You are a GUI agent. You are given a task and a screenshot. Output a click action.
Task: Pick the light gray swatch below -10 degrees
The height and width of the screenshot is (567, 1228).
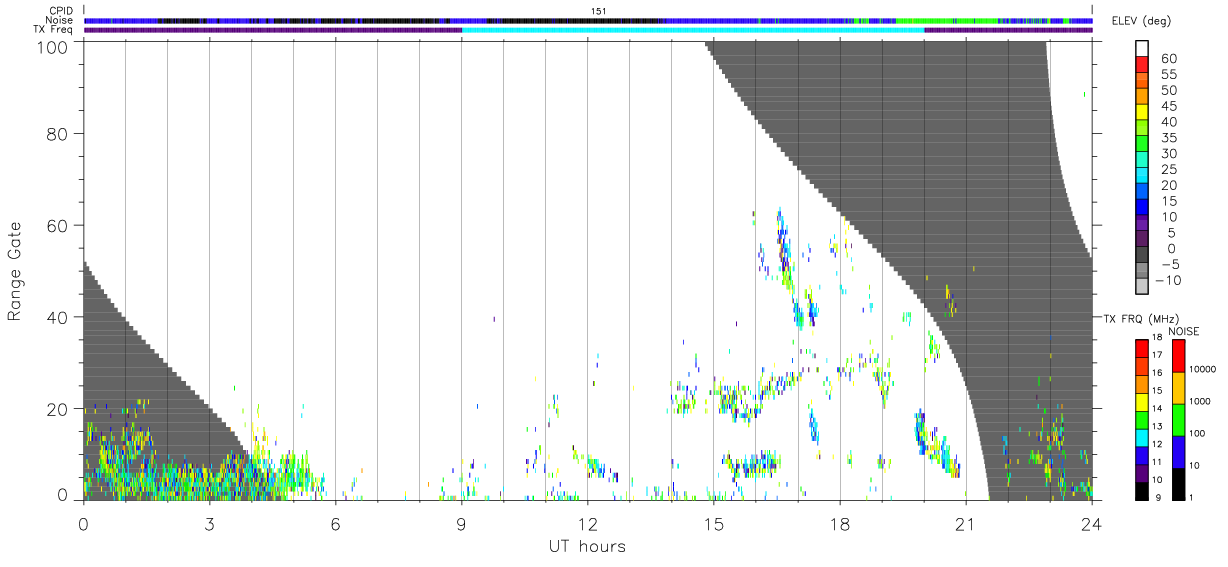click(1144, 288)
